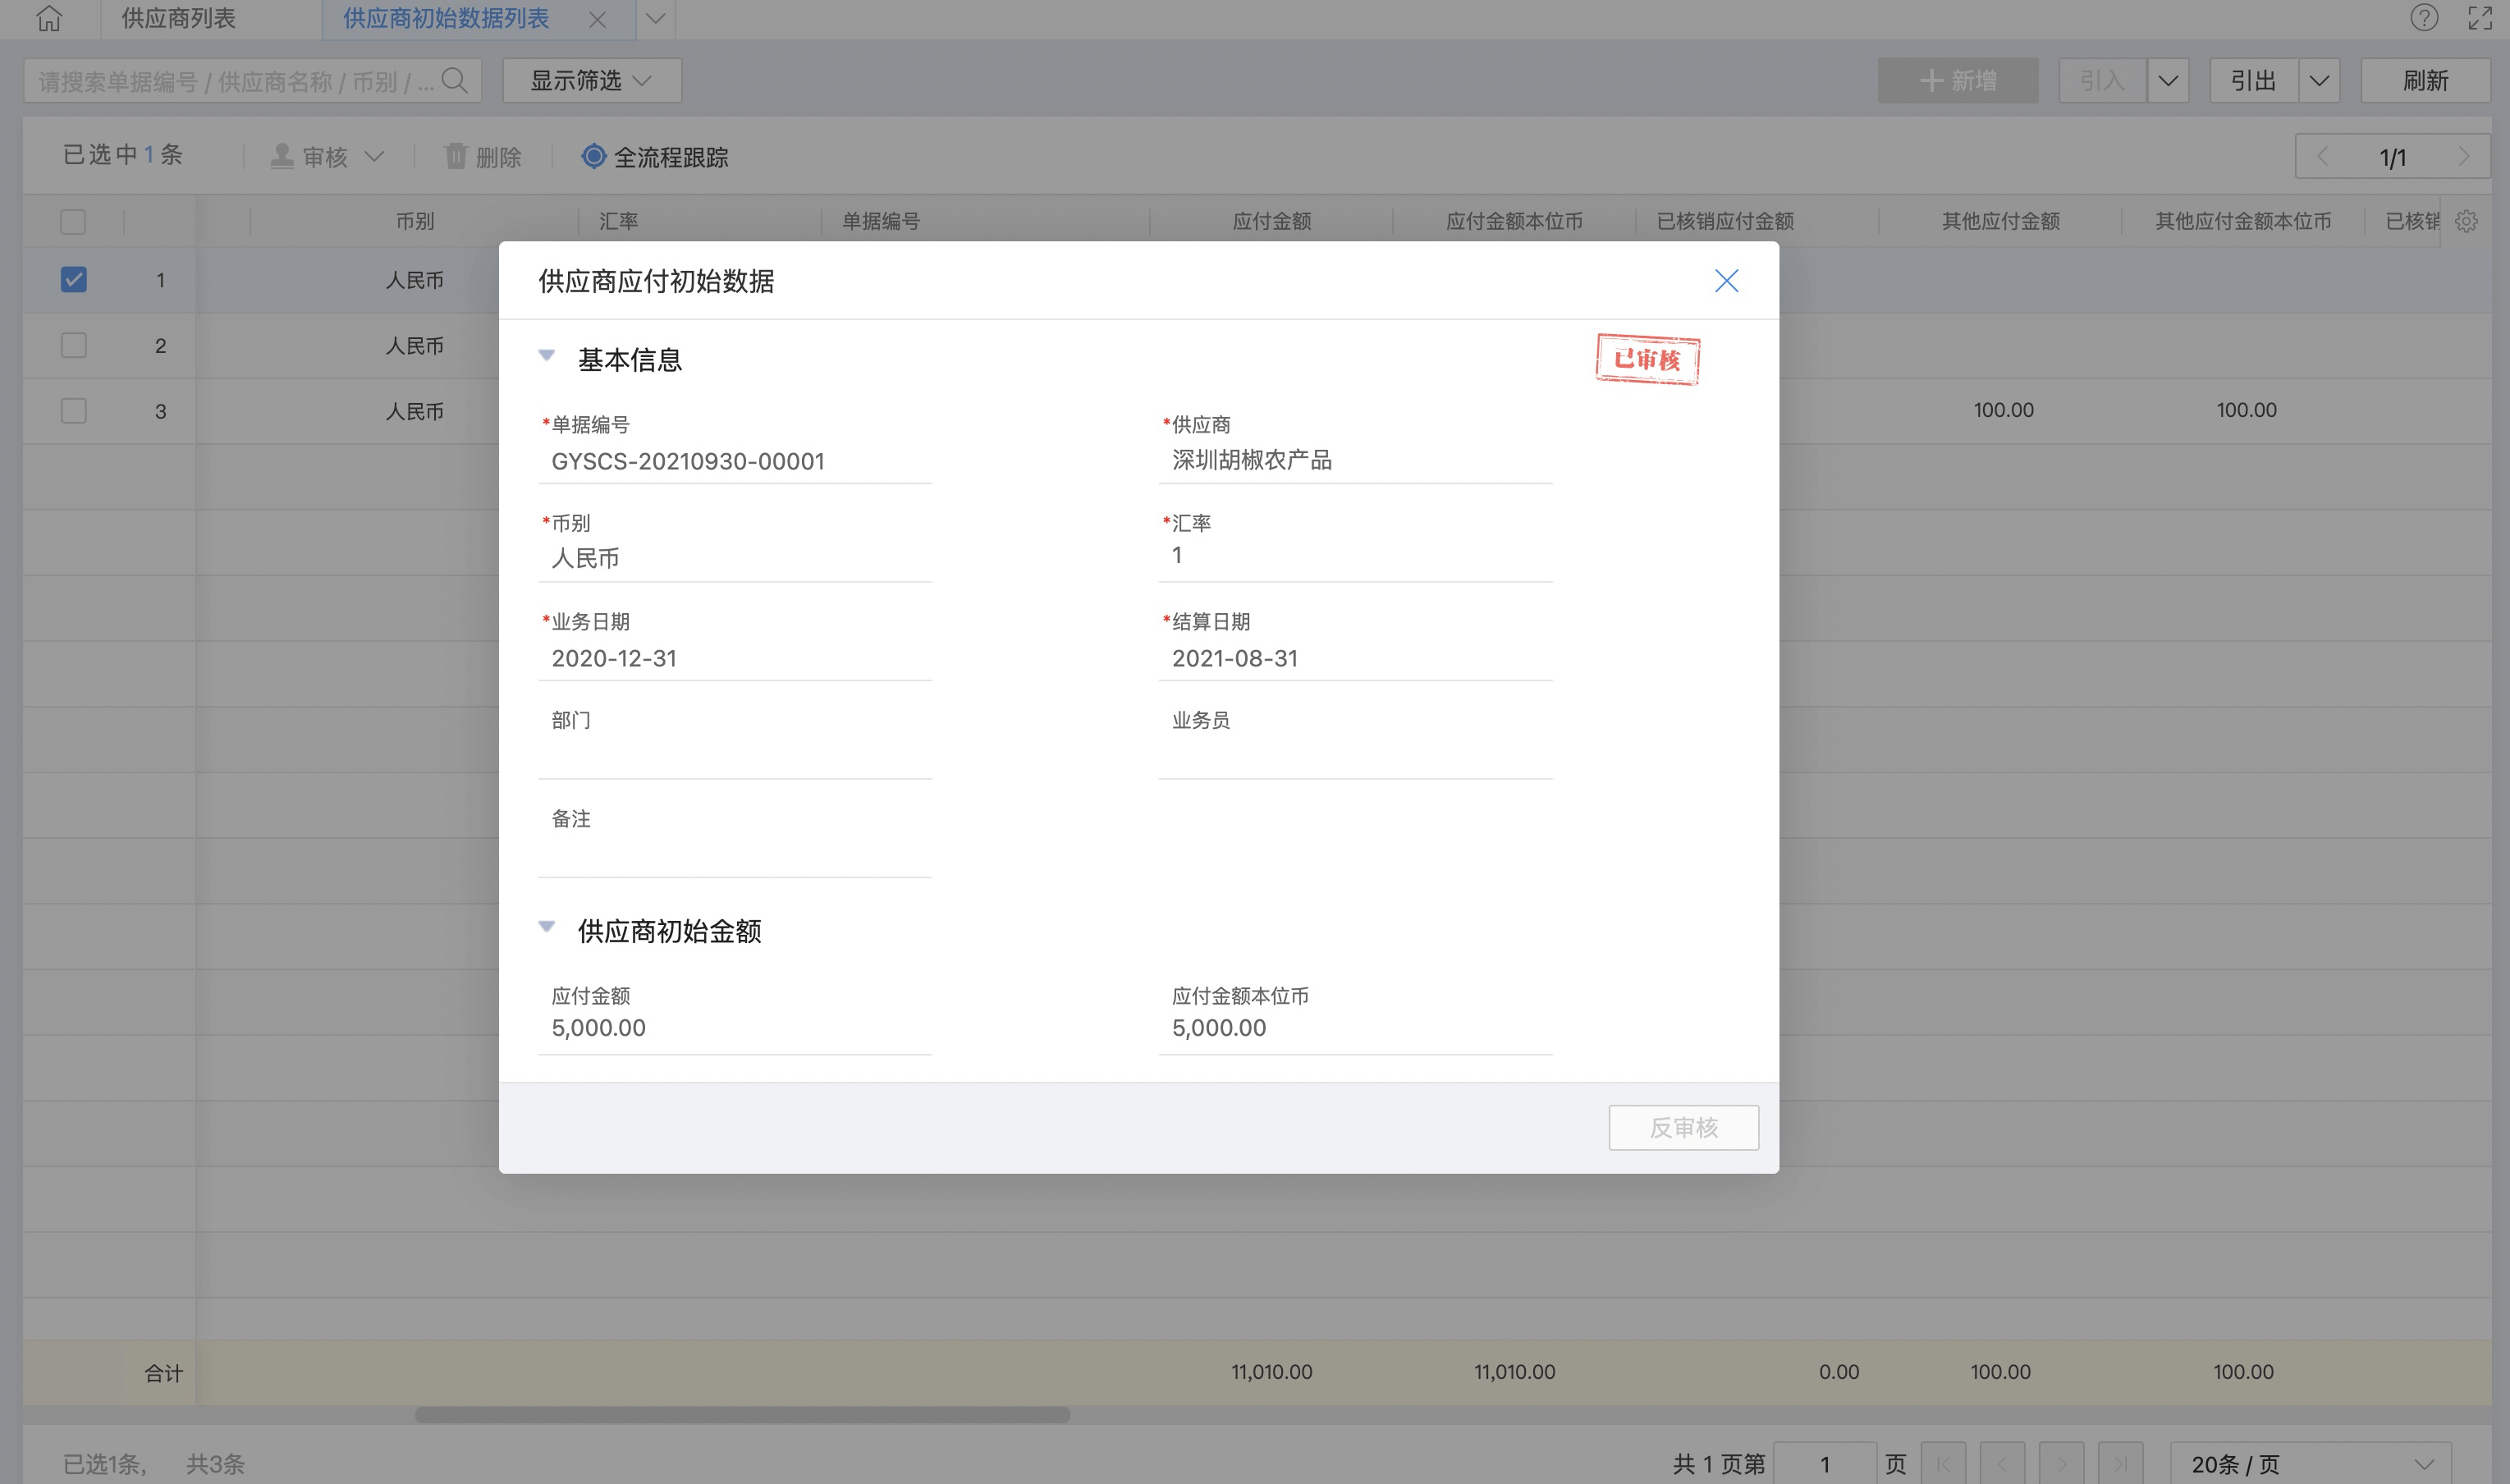The width and height of the screenshot is (2510, 1484).
Task: Switch to the 供应商列表 tab
Action: coord(179,18)
